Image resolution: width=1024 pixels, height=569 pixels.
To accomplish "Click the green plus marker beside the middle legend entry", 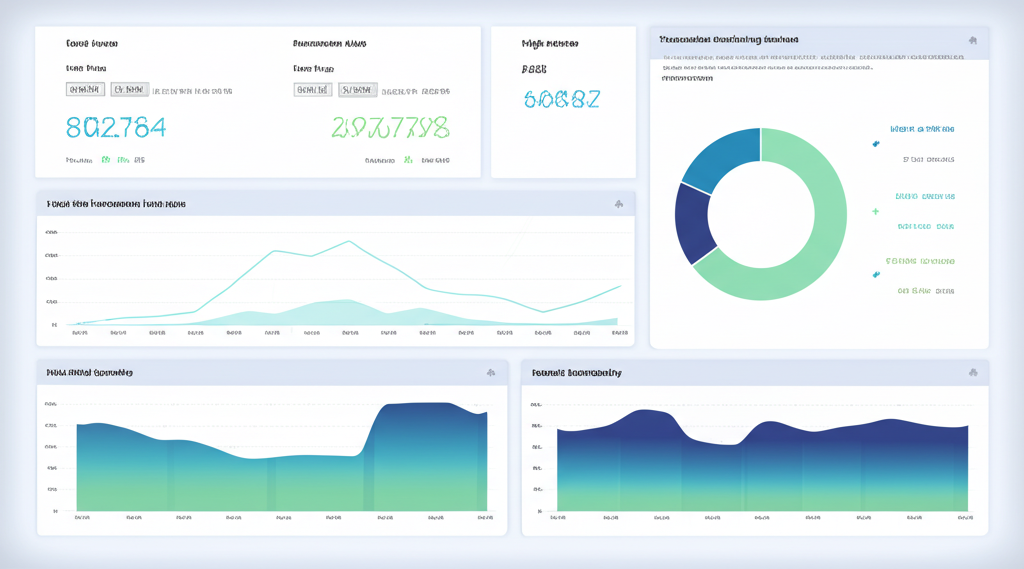I will click(x=876, y=212).
